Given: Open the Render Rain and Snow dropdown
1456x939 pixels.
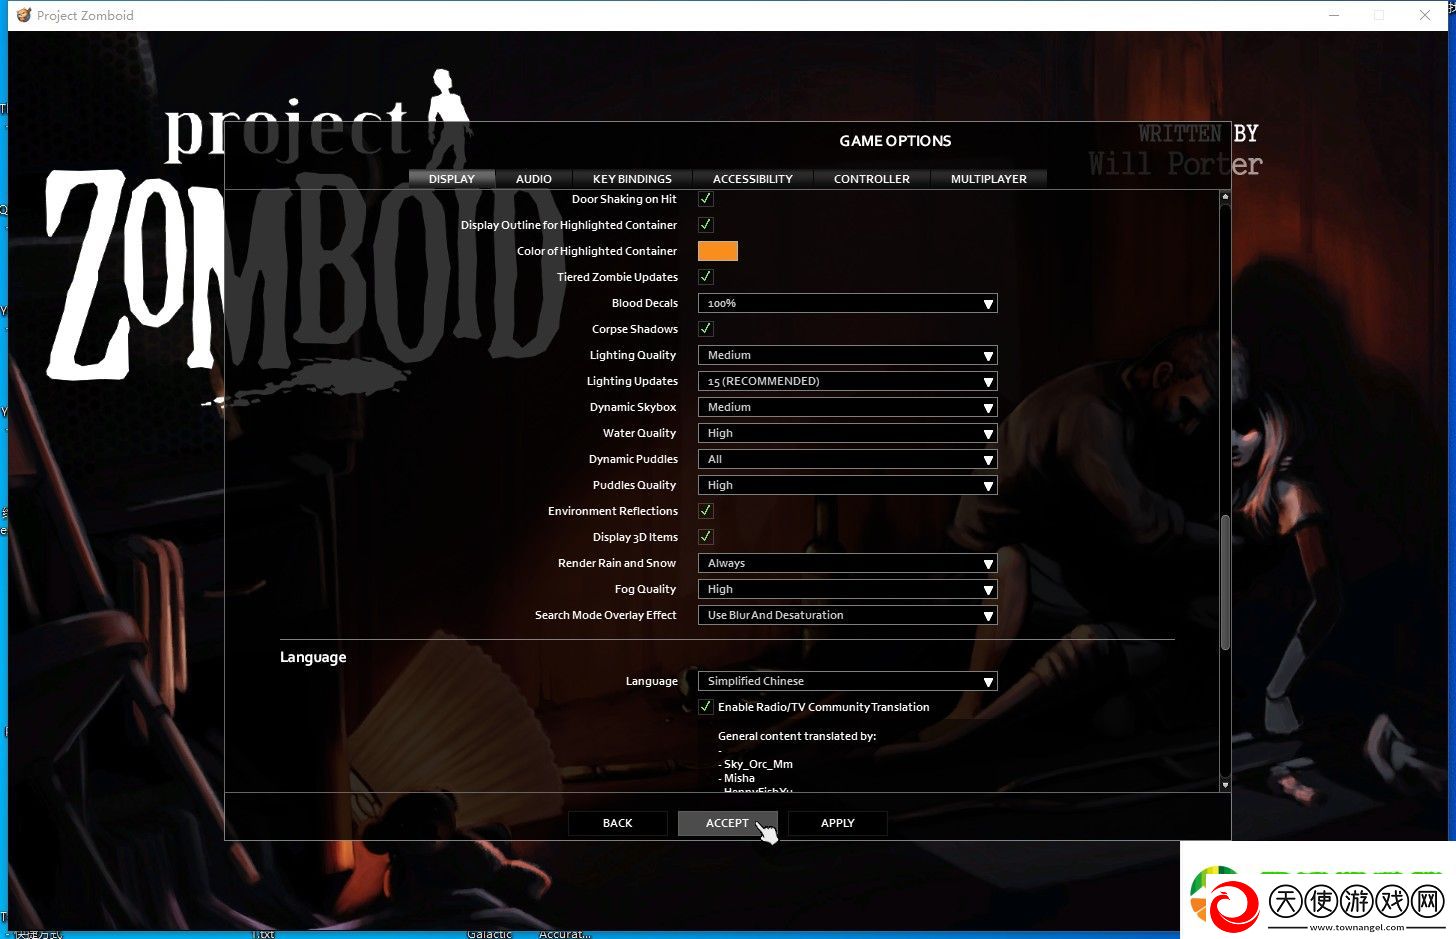Looking at the screenshot, I should (x=847, y=563).
